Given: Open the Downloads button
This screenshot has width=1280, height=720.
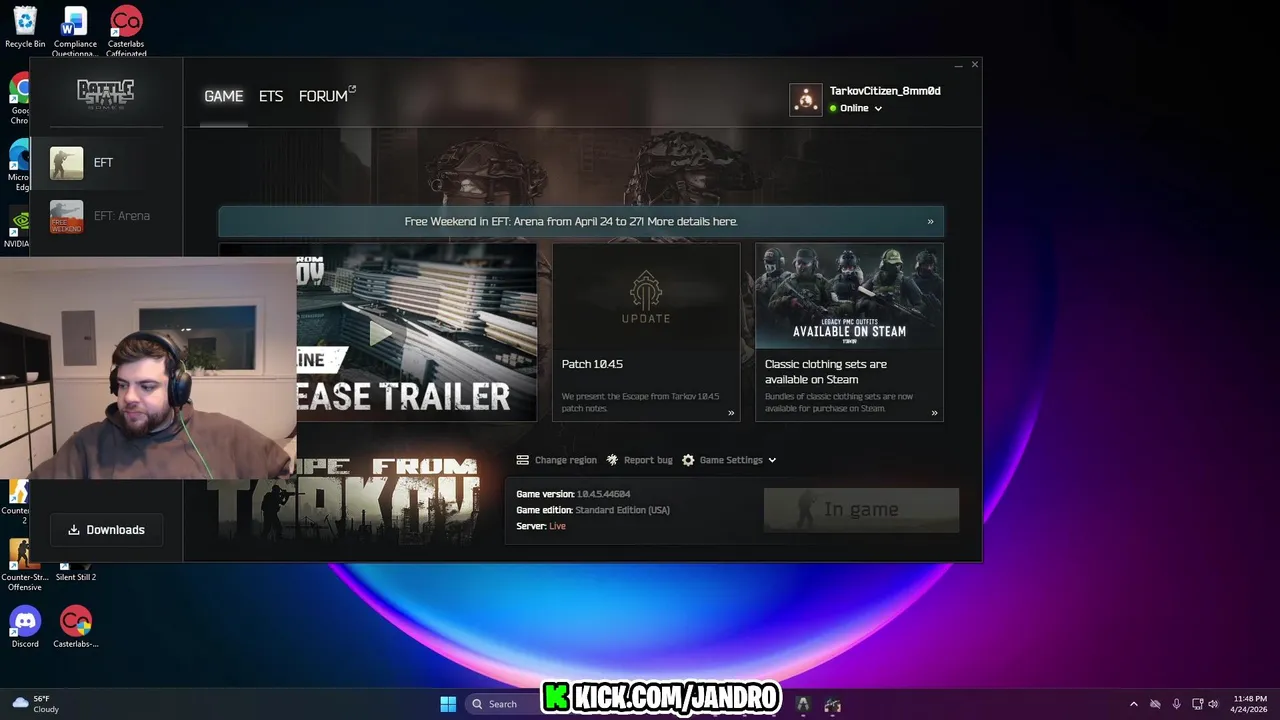Looking at the screenshot, I should pos(106,530).
